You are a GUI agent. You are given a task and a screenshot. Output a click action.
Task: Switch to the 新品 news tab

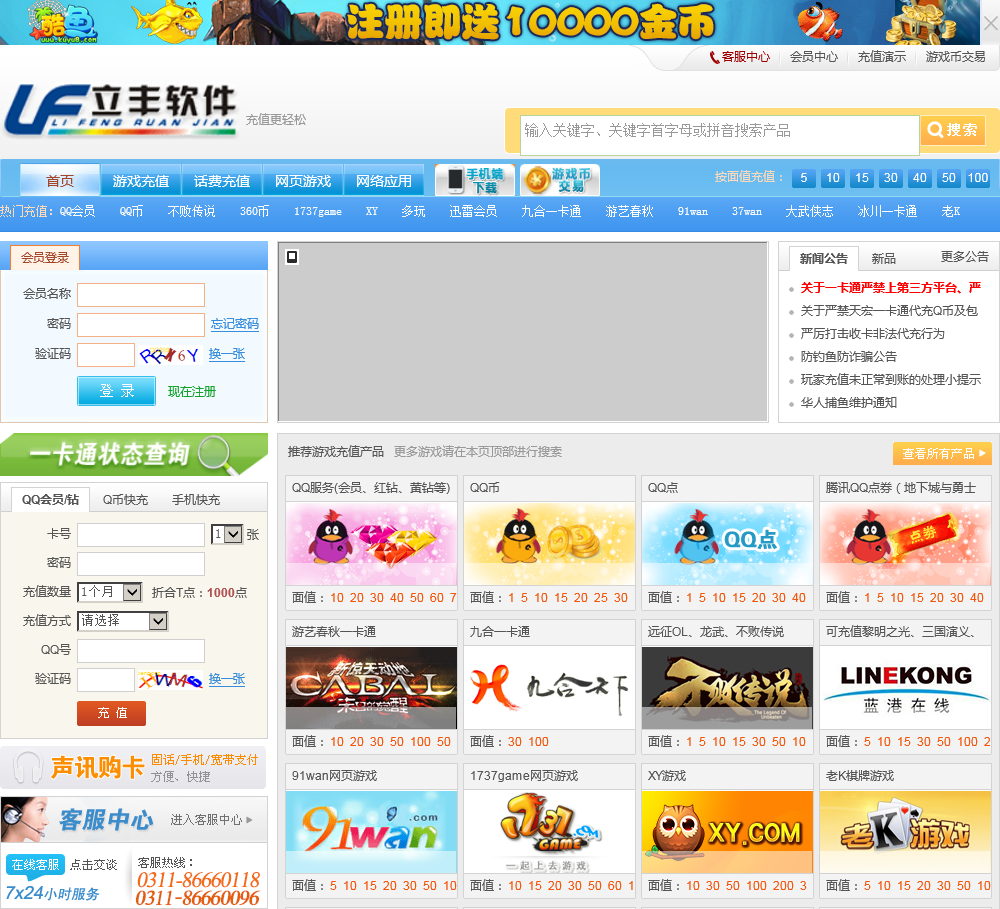[883, 258]
